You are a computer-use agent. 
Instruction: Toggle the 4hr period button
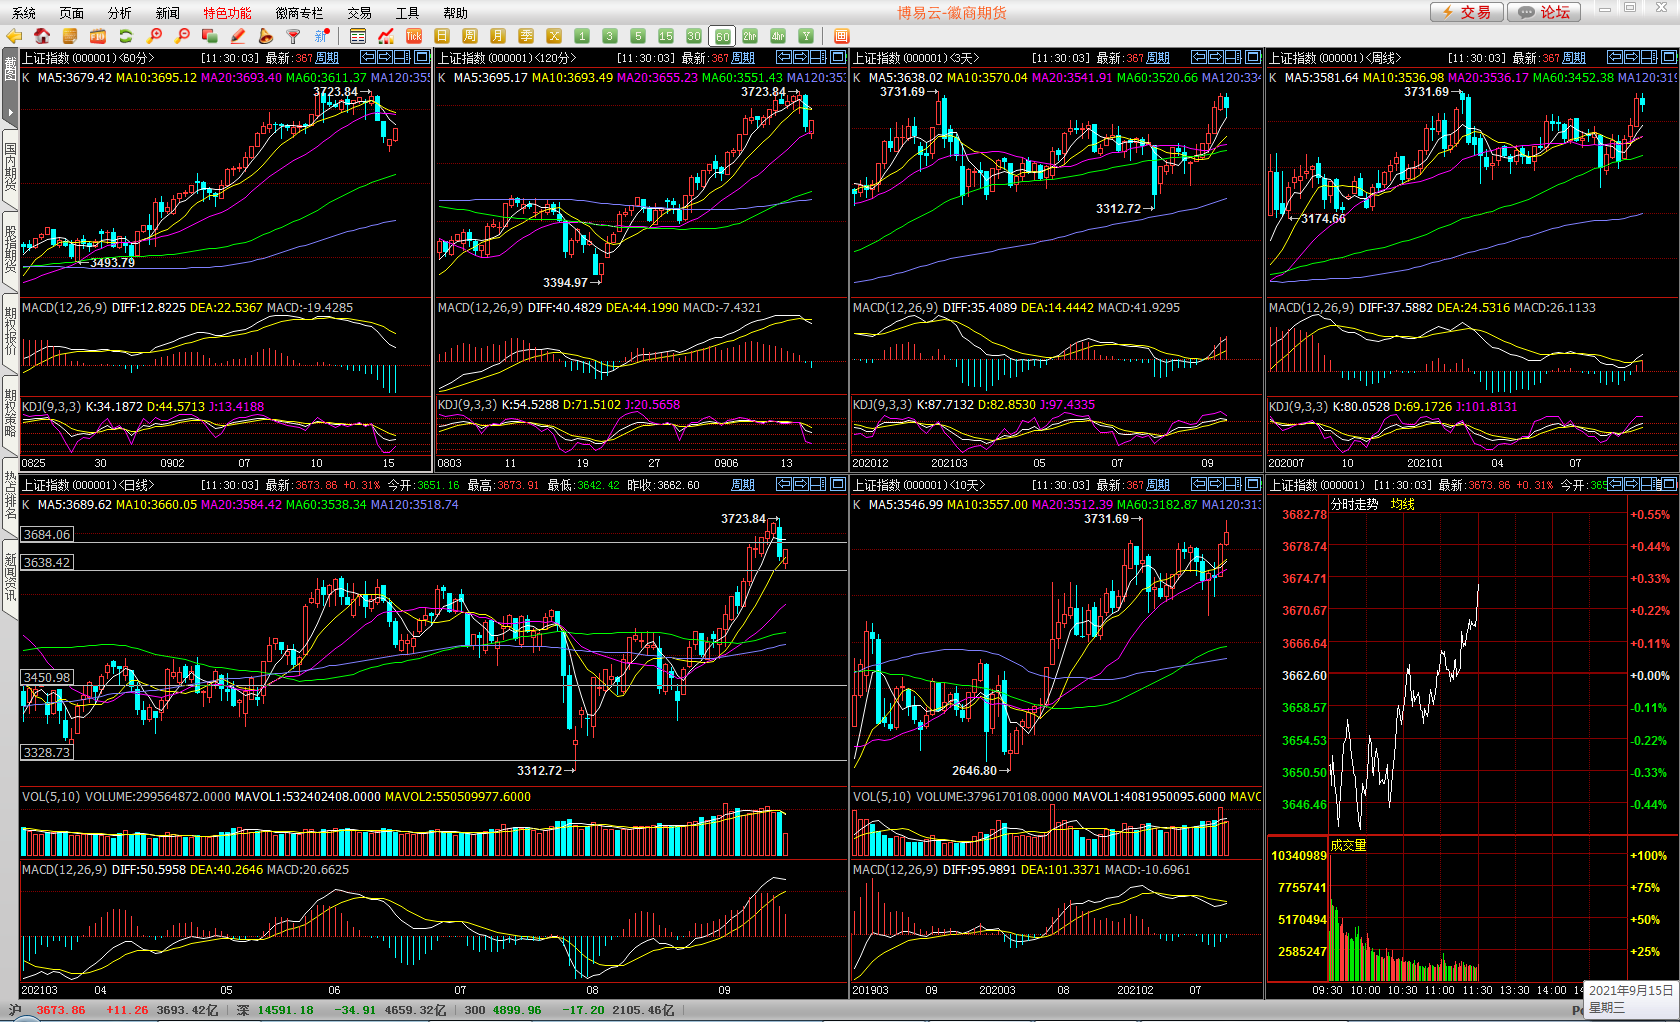[x=778, y=36]
